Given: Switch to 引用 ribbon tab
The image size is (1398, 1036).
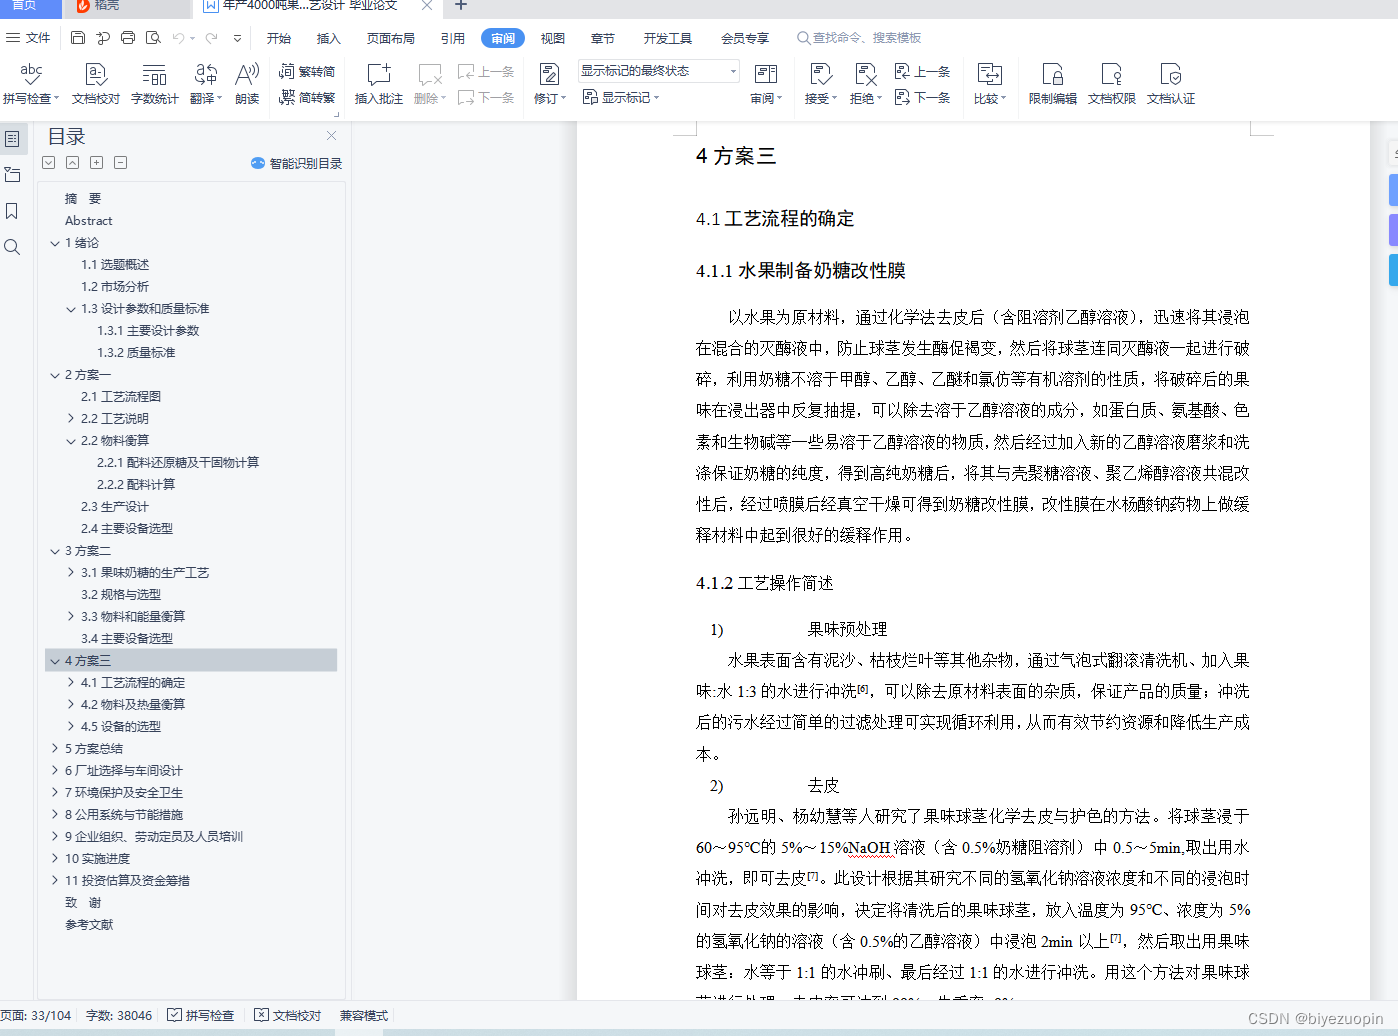Looking at the screenshot, I should (453, 38).
